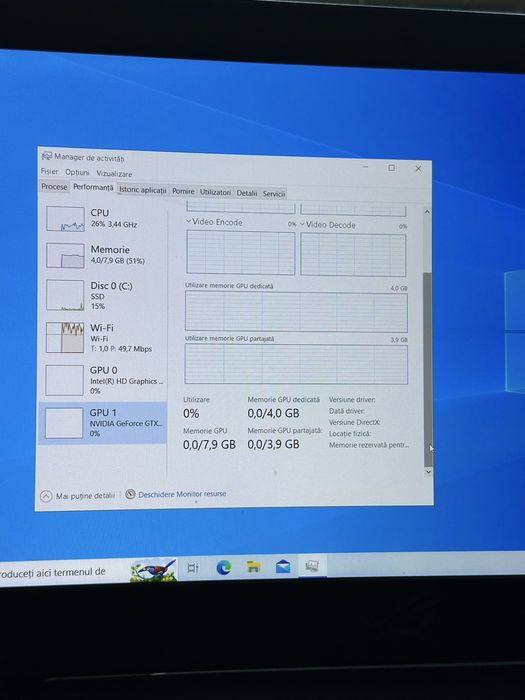This screenshot has height=700, width=525.
Task: Select the Wi-Fi performance item
Action: [x=104, y=338]
